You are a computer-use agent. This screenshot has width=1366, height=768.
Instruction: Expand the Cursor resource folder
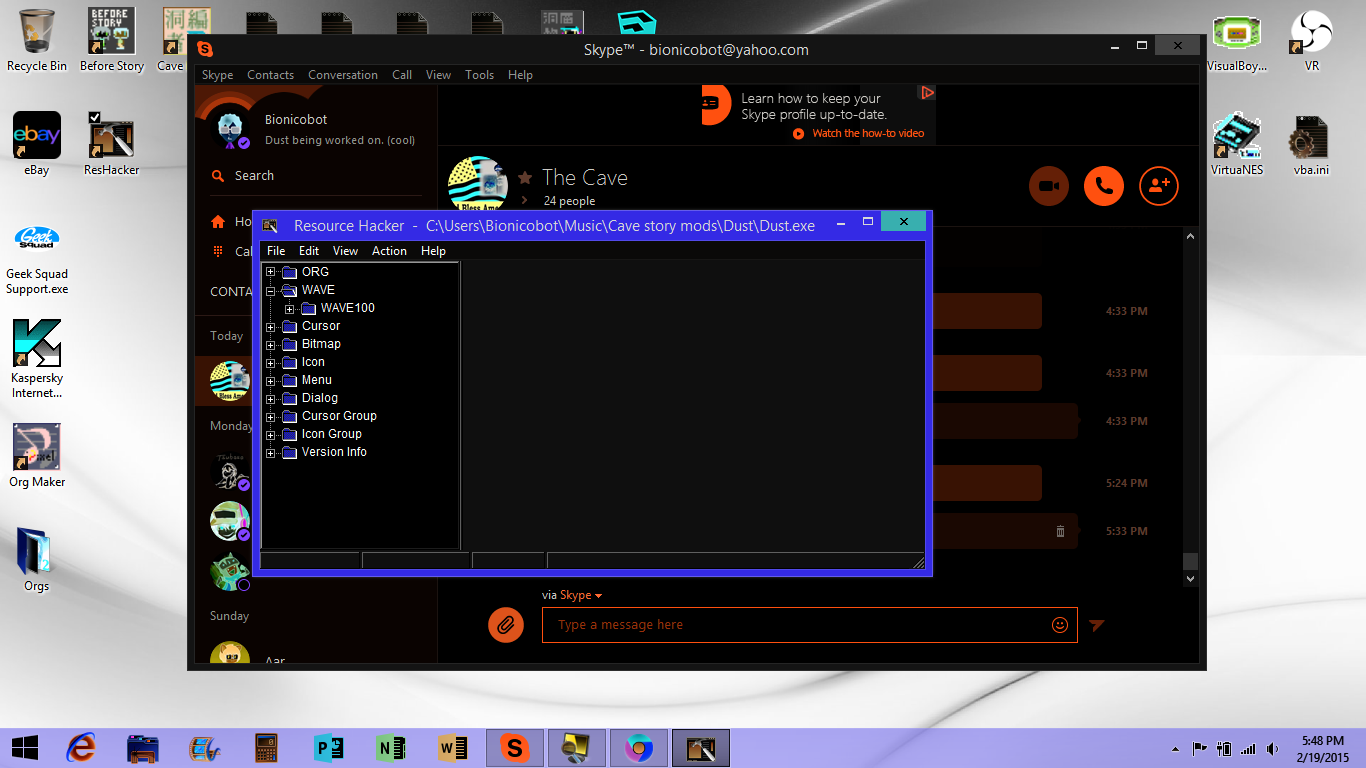coord(270,326)
